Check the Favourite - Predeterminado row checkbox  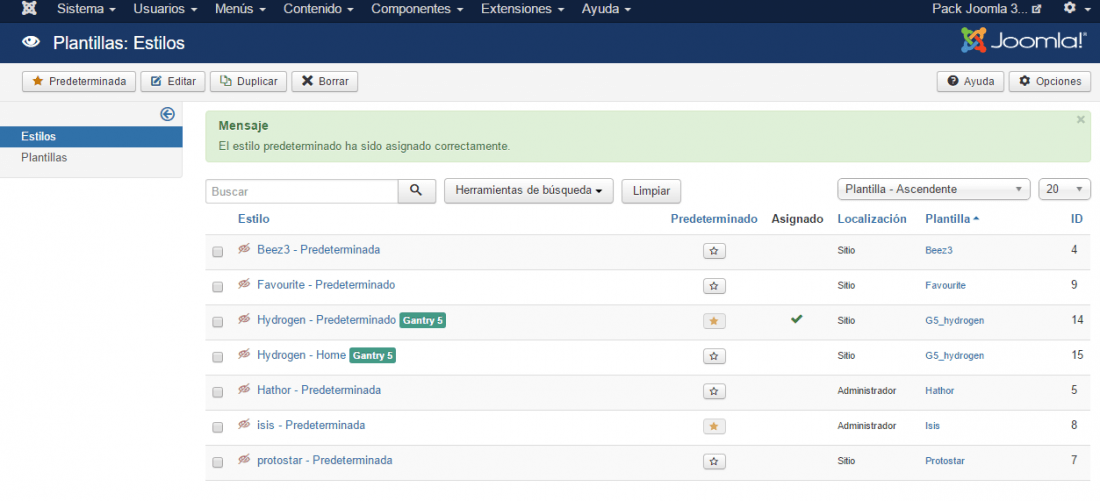(217, 286)
